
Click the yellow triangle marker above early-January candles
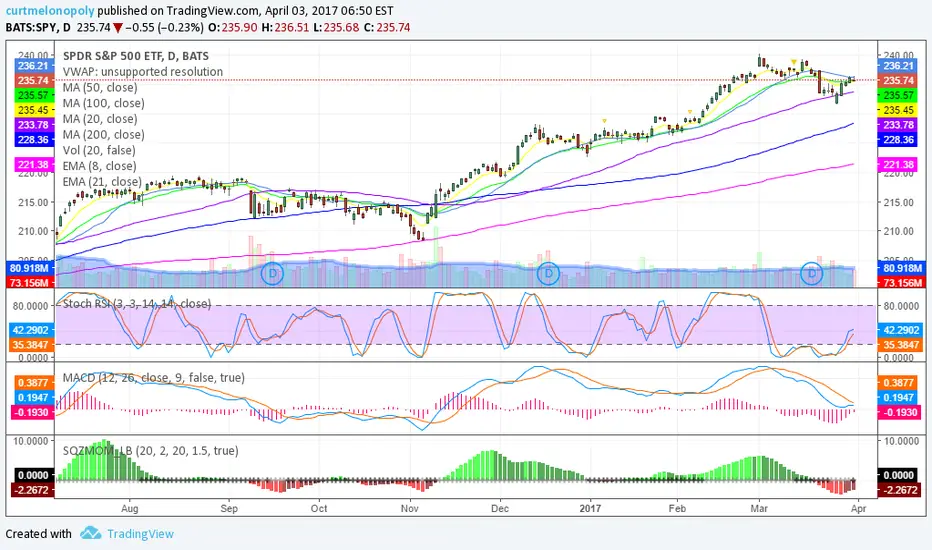point(604,121)
